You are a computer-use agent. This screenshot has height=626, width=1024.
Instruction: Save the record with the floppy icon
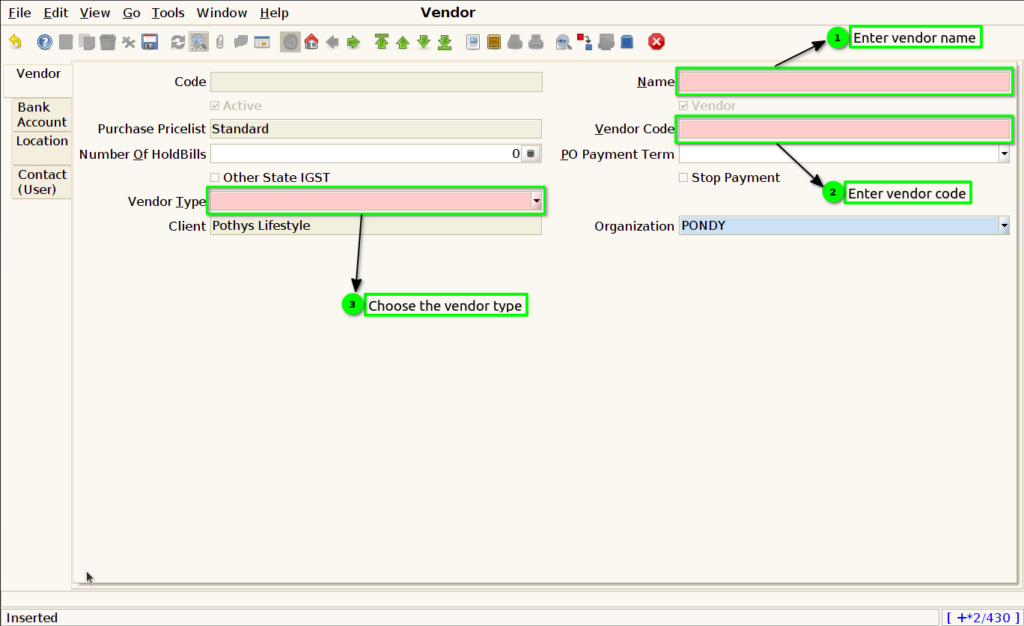point(150,42)
